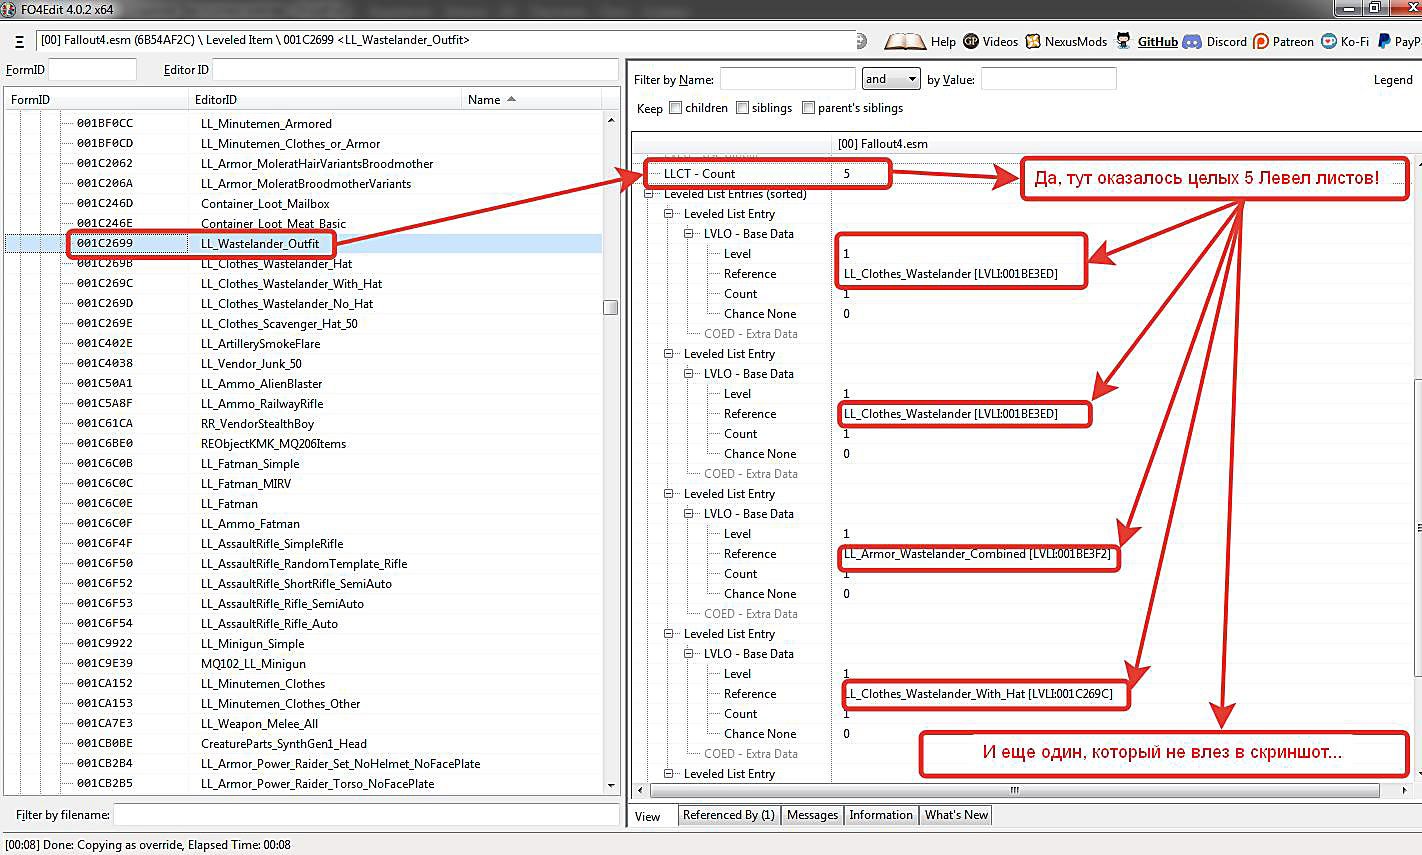Image resolution: width=1422 pixels, height=855 pixels.
Task: Open the Messages tab
Action: coord(812,815)
